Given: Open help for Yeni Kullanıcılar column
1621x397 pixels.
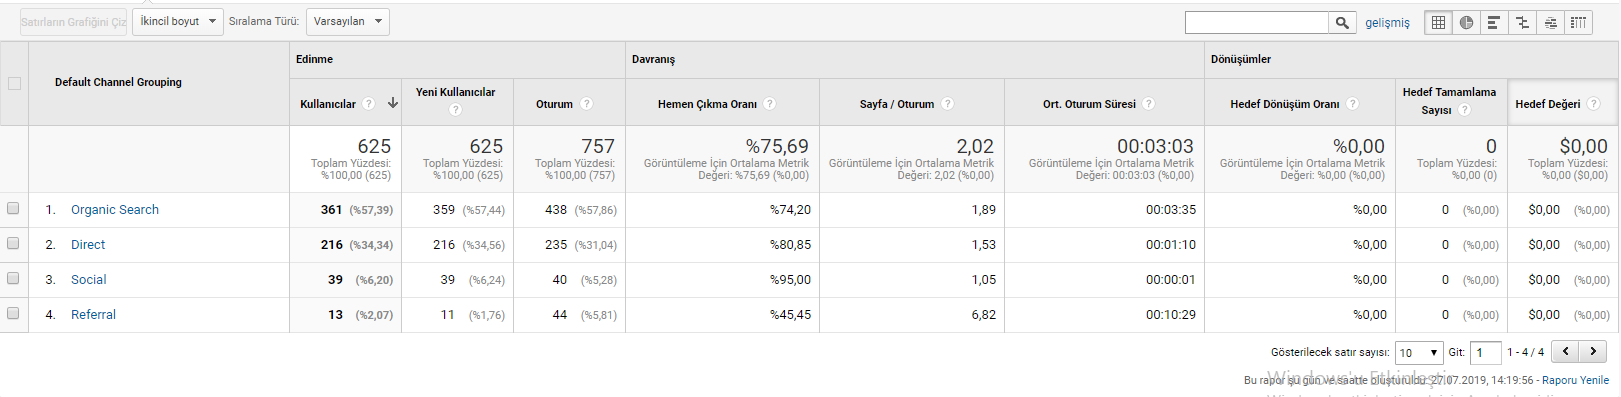Looking at the screenshot, I should click(456, 110).
